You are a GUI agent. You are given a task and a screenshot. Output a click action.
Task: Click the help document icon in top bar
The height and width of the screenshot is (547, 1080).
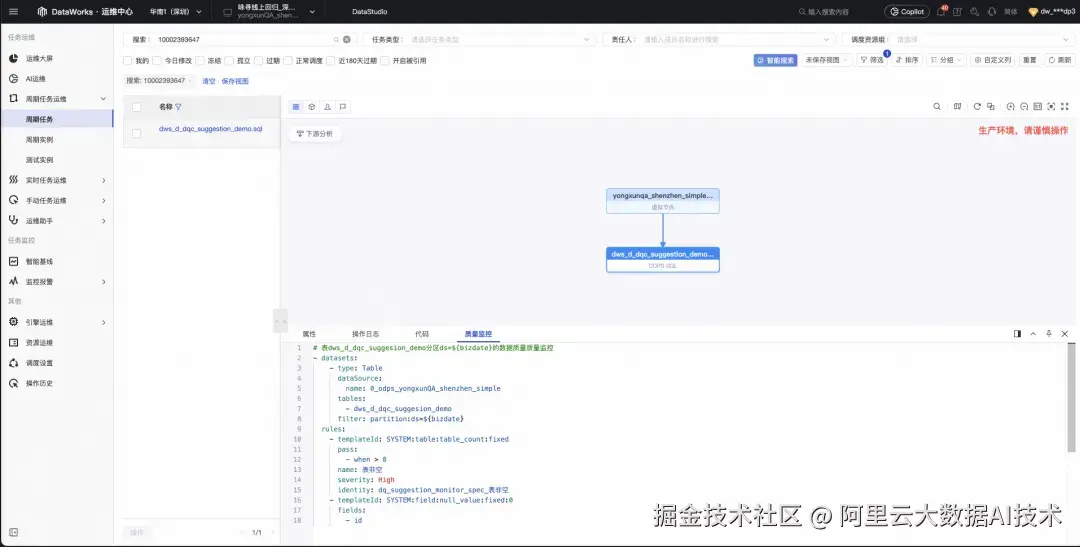[957, 12]
